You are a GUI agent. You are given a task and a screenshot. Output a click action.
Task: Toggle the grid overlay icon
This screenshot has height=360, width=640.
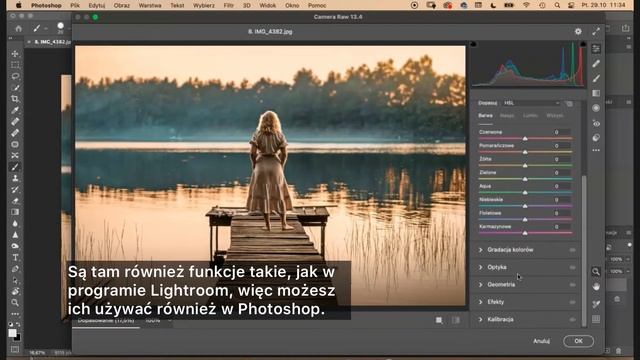(596, 319)
